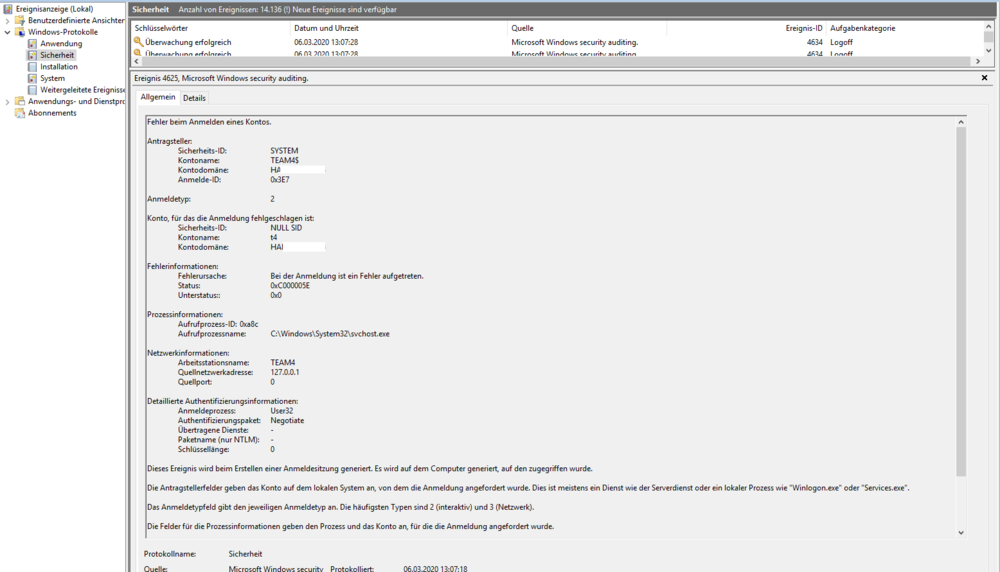This screenshot has width=1000, height=572.
Task: Select the Sicherheit log in the tree
Action: (x=57, y=55)
